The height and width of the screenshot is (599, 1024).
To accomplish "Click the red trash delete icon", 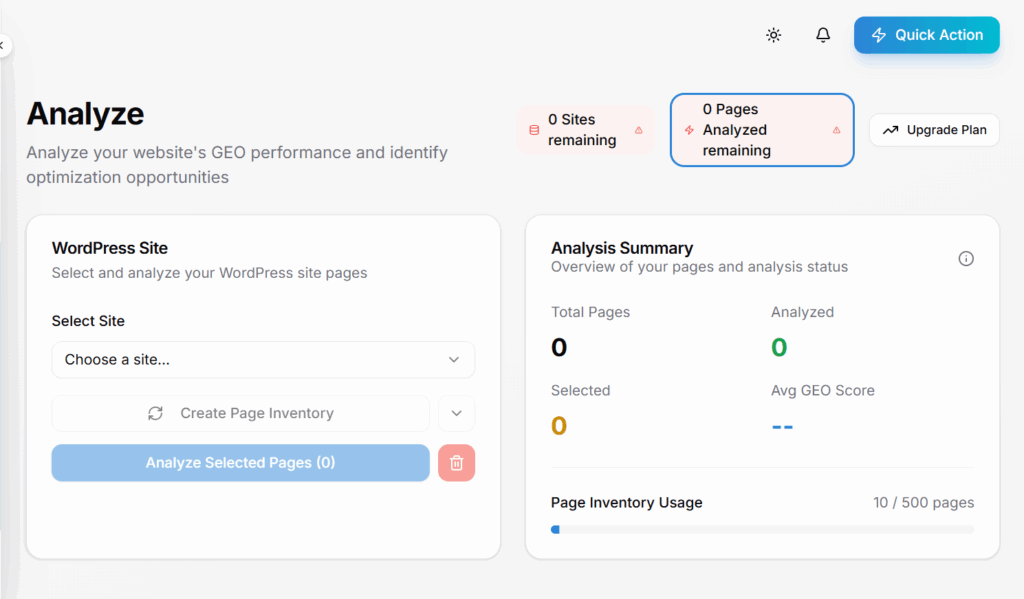I will pyautogui.click(x=456, y=463).
